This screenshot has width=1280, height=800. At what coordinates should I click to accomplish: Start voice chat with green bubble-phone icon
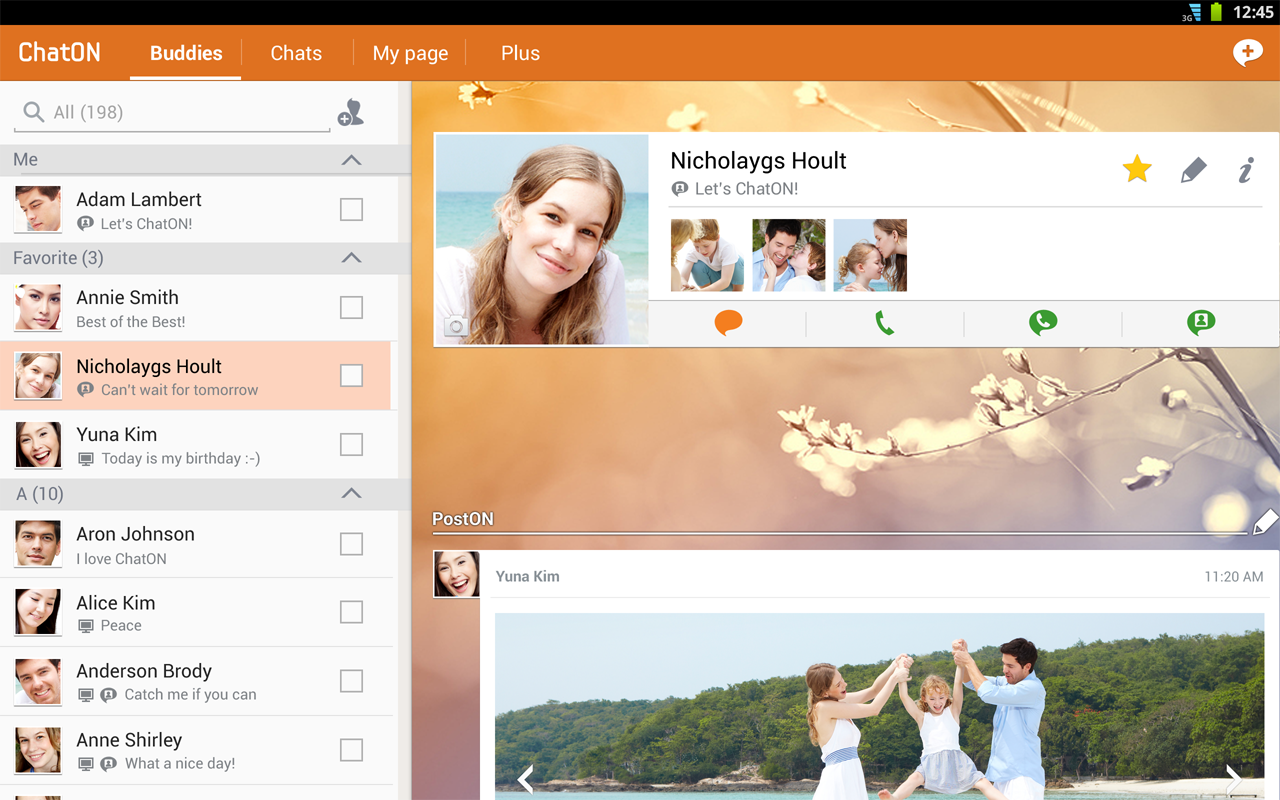(1043, 322)
